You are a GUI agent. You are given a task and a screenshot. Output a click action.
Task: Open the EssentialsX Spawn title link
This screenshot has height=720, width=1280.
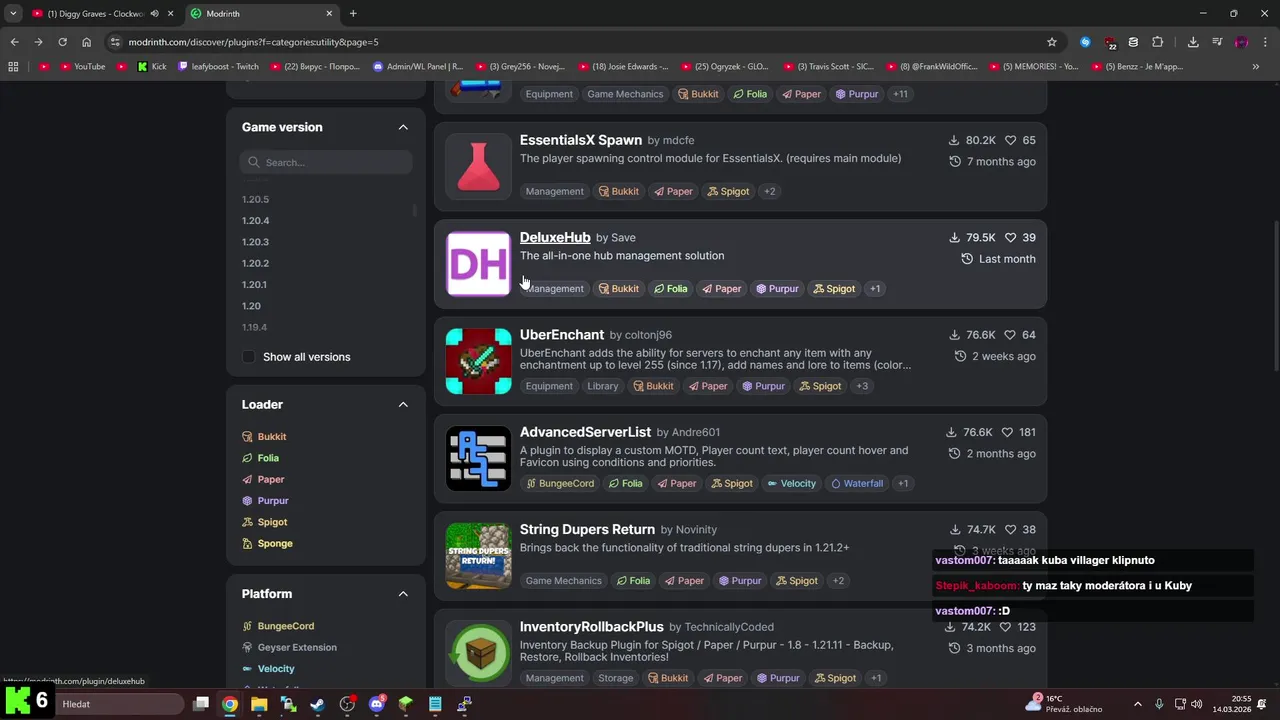581,140
